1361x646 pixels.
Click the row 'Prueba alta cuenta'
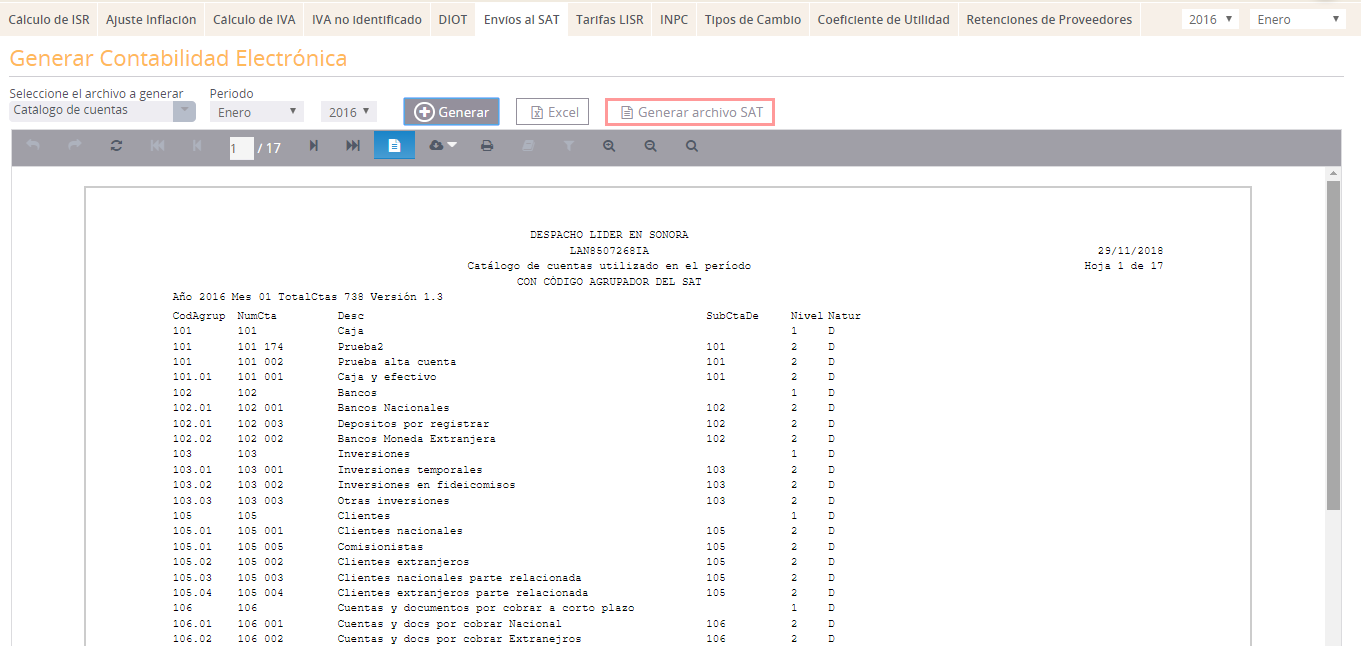click(x=516, y=361)
